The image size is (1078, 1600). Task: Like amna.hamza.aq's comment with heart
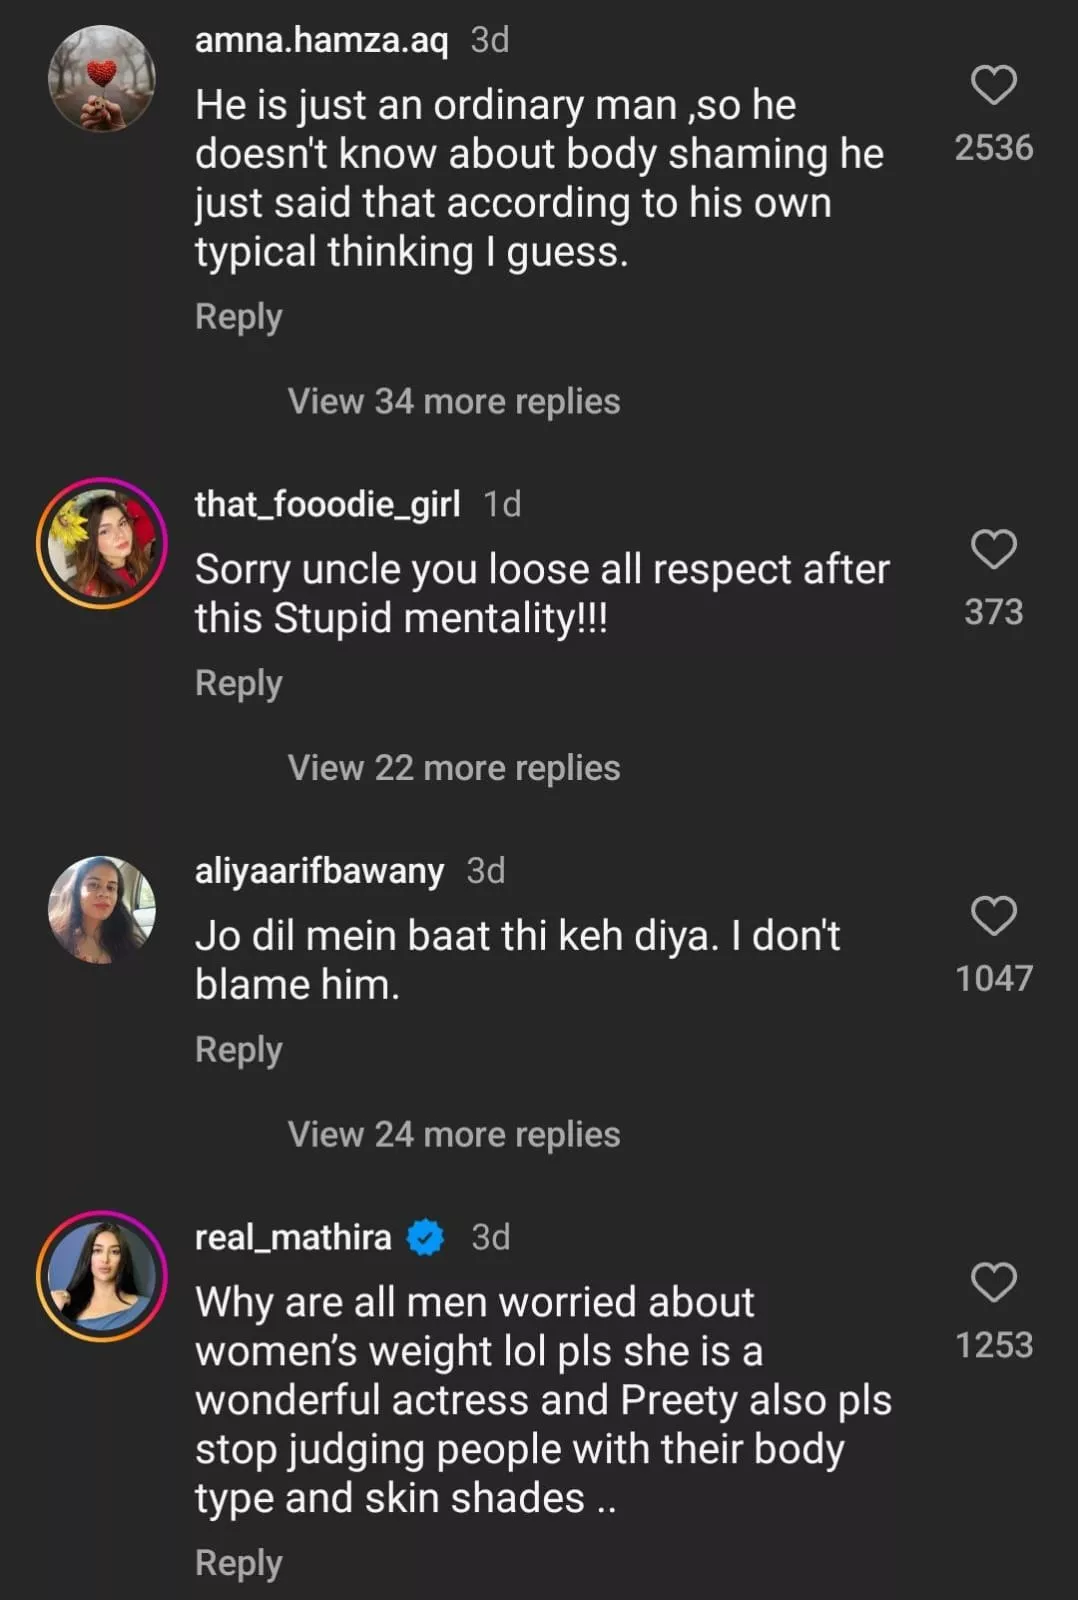[x=993, y=85]
